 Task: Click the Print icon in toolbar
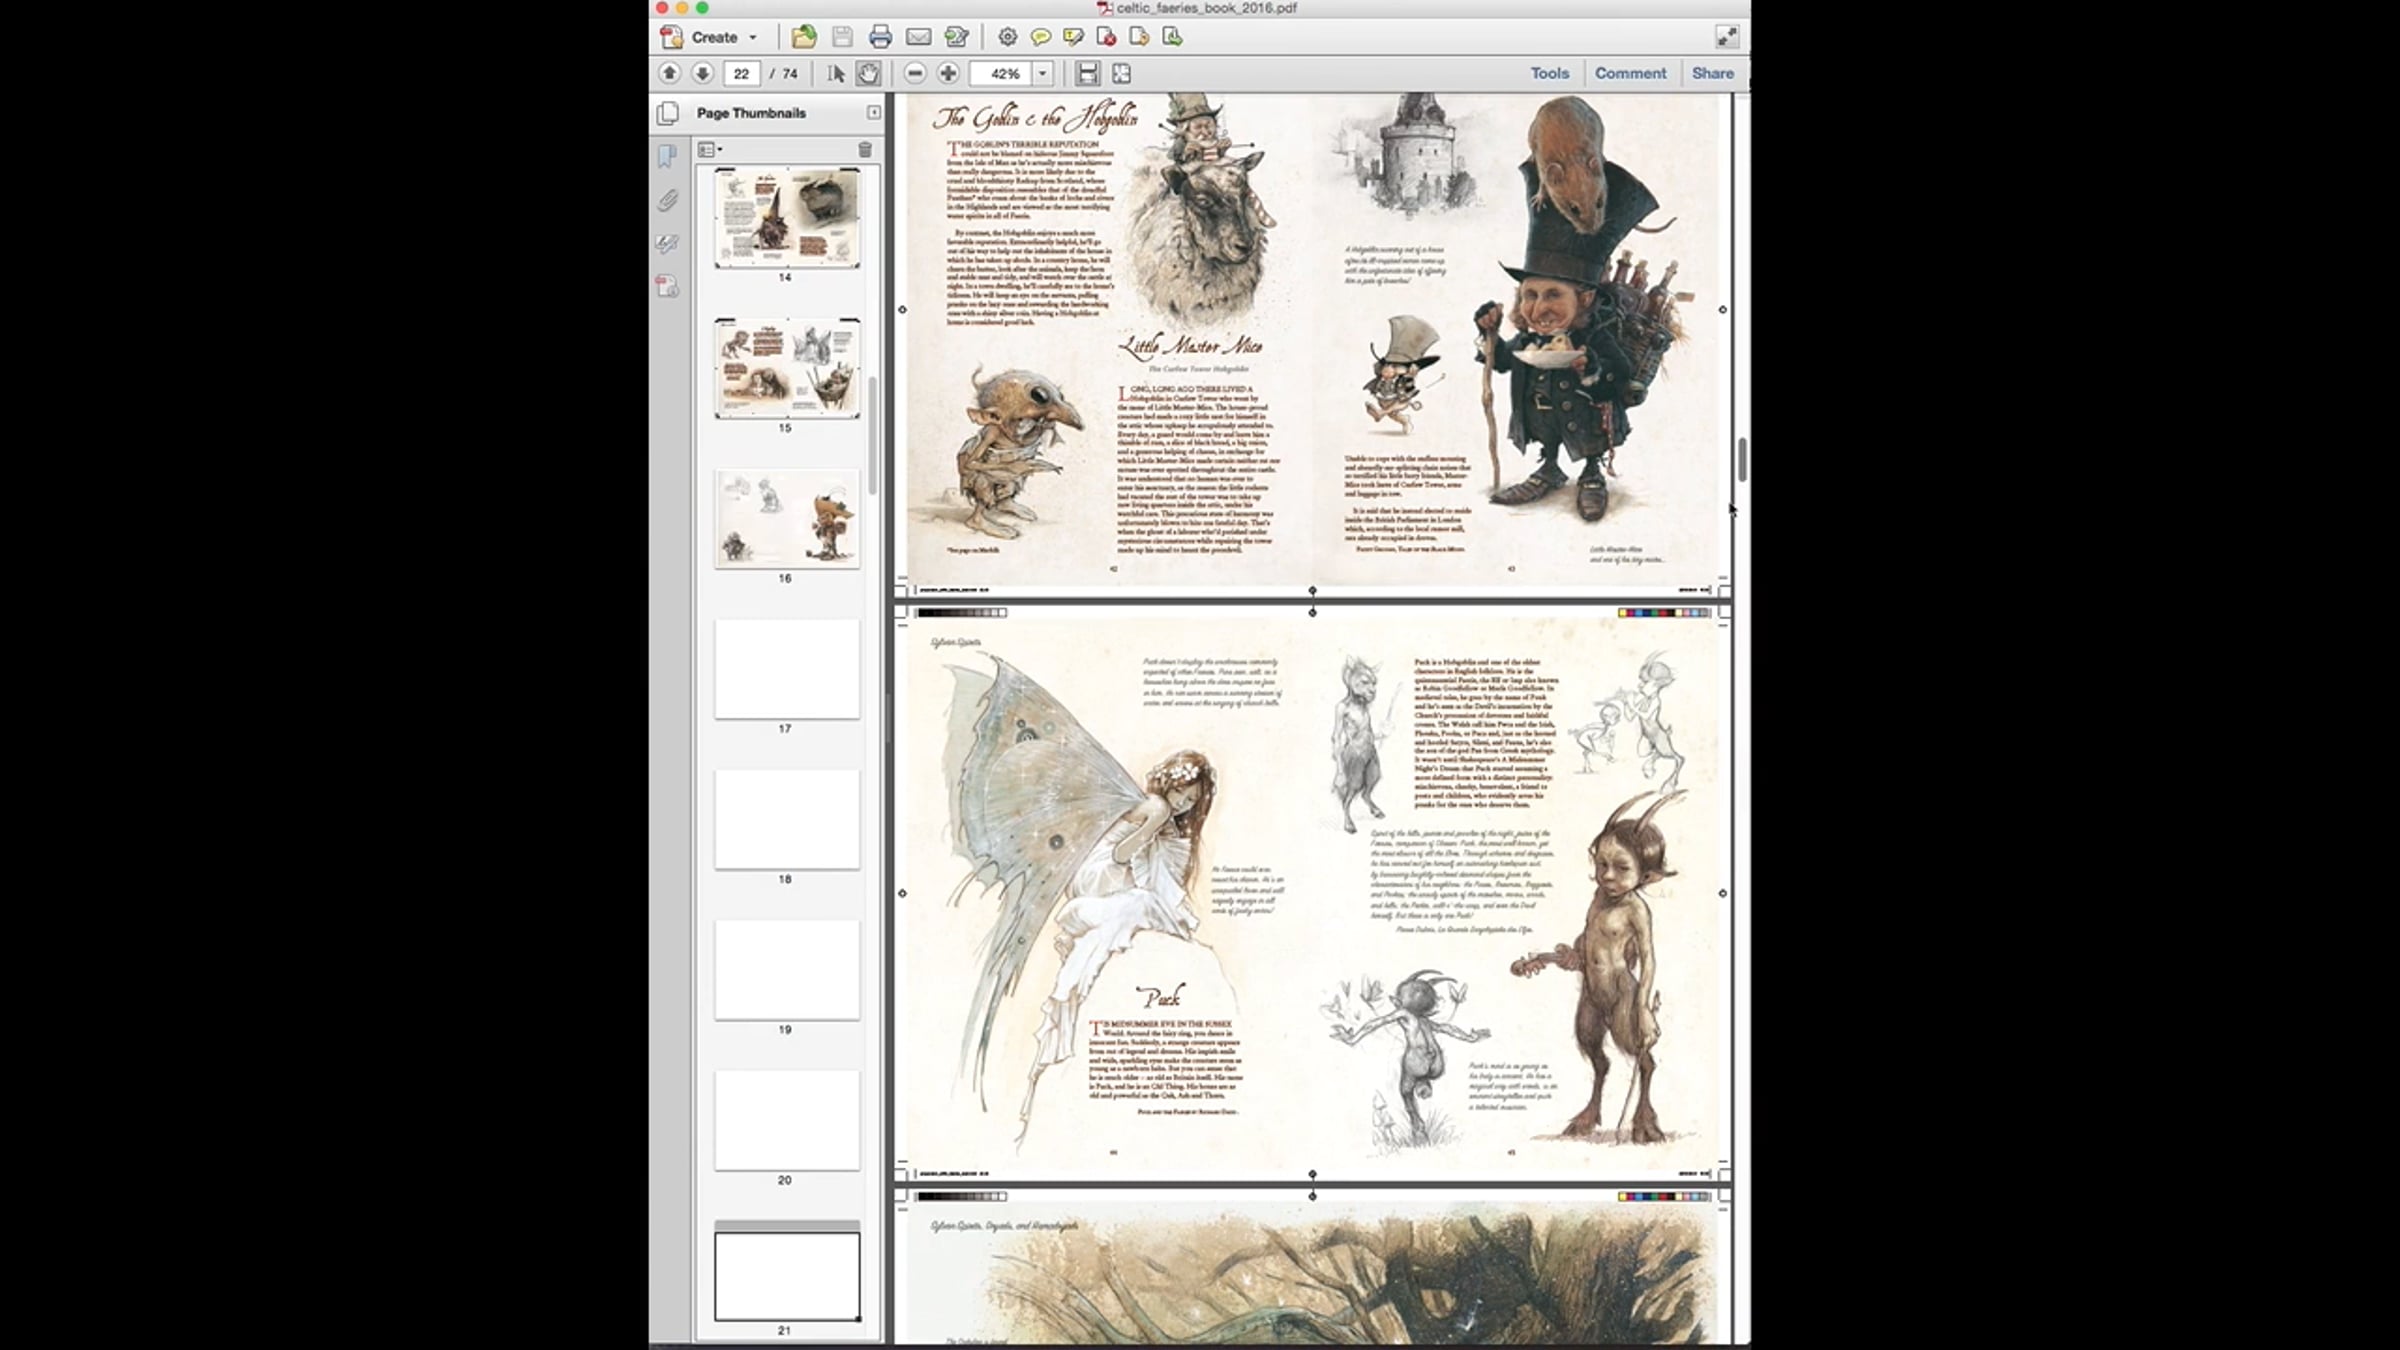coord(880,37)
